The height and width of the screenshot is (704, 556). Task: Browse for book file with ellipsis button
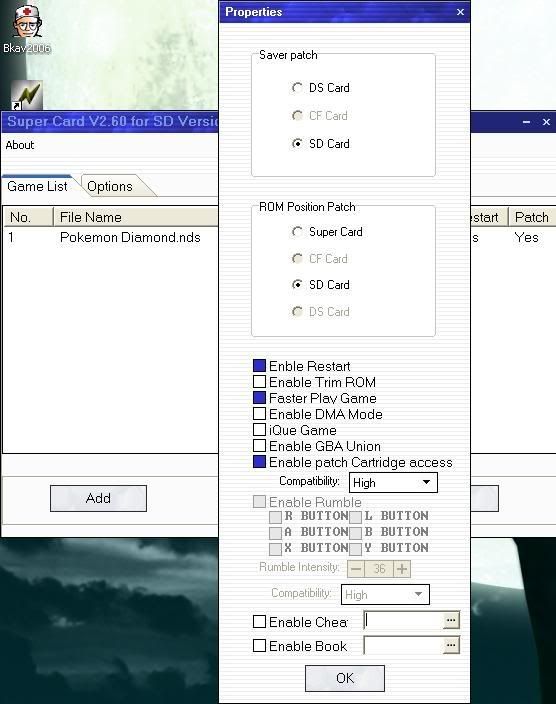coord(451,645)
